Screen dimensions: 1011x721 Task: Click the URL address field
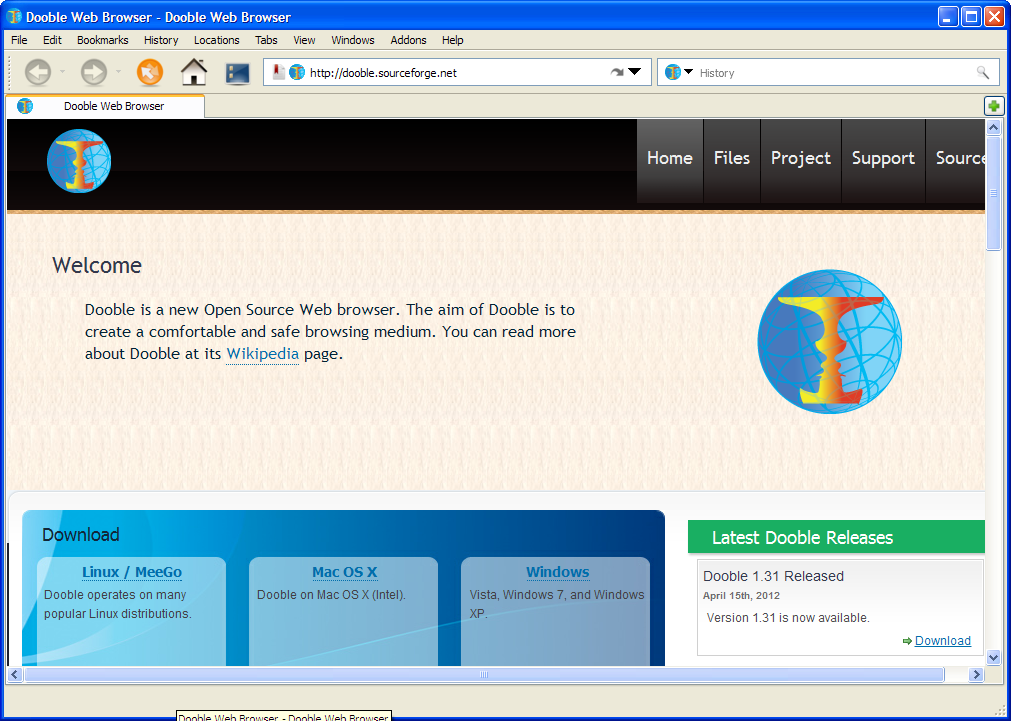pyautogui.click(x=450, y=72)
